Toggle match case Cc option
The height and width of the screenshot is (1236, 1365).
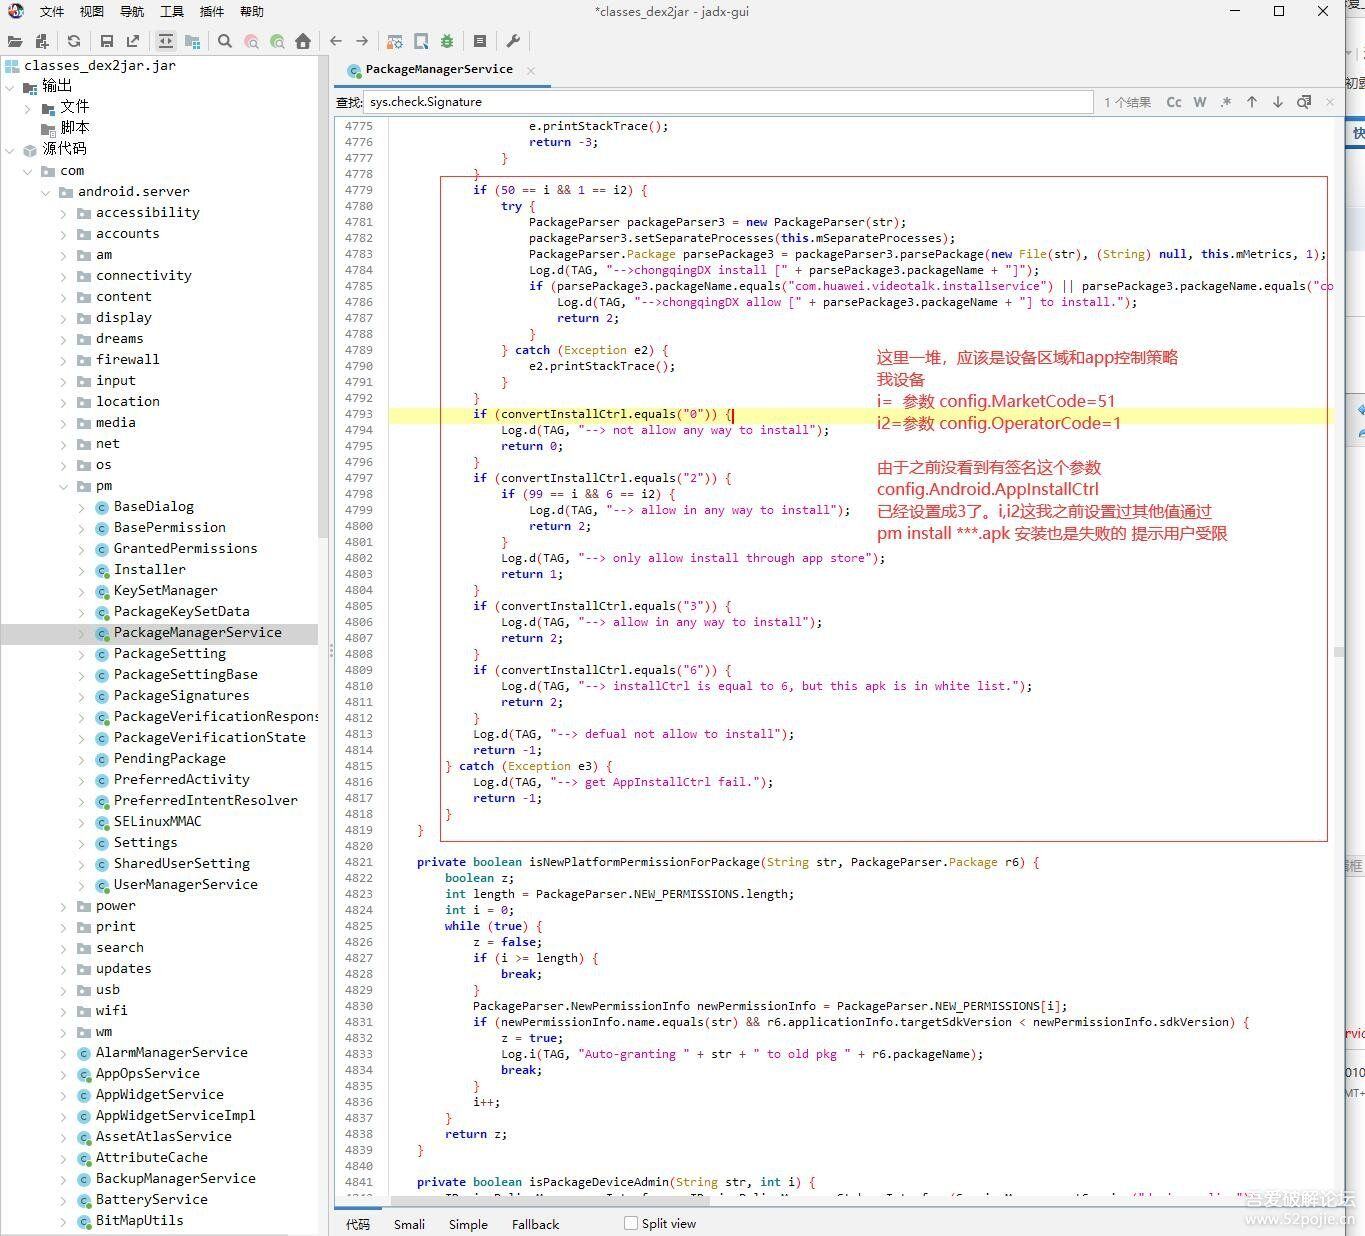coord(1174,102)
